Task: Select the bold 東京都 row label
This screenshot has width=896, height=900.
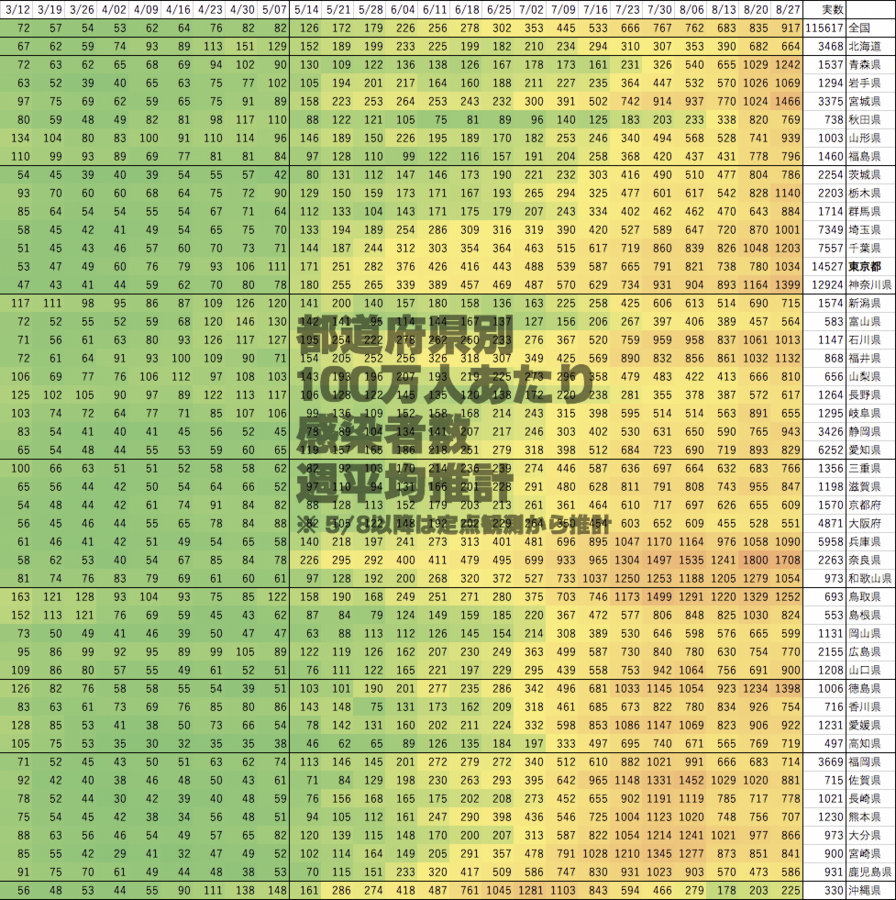Action: click(864, 266)
